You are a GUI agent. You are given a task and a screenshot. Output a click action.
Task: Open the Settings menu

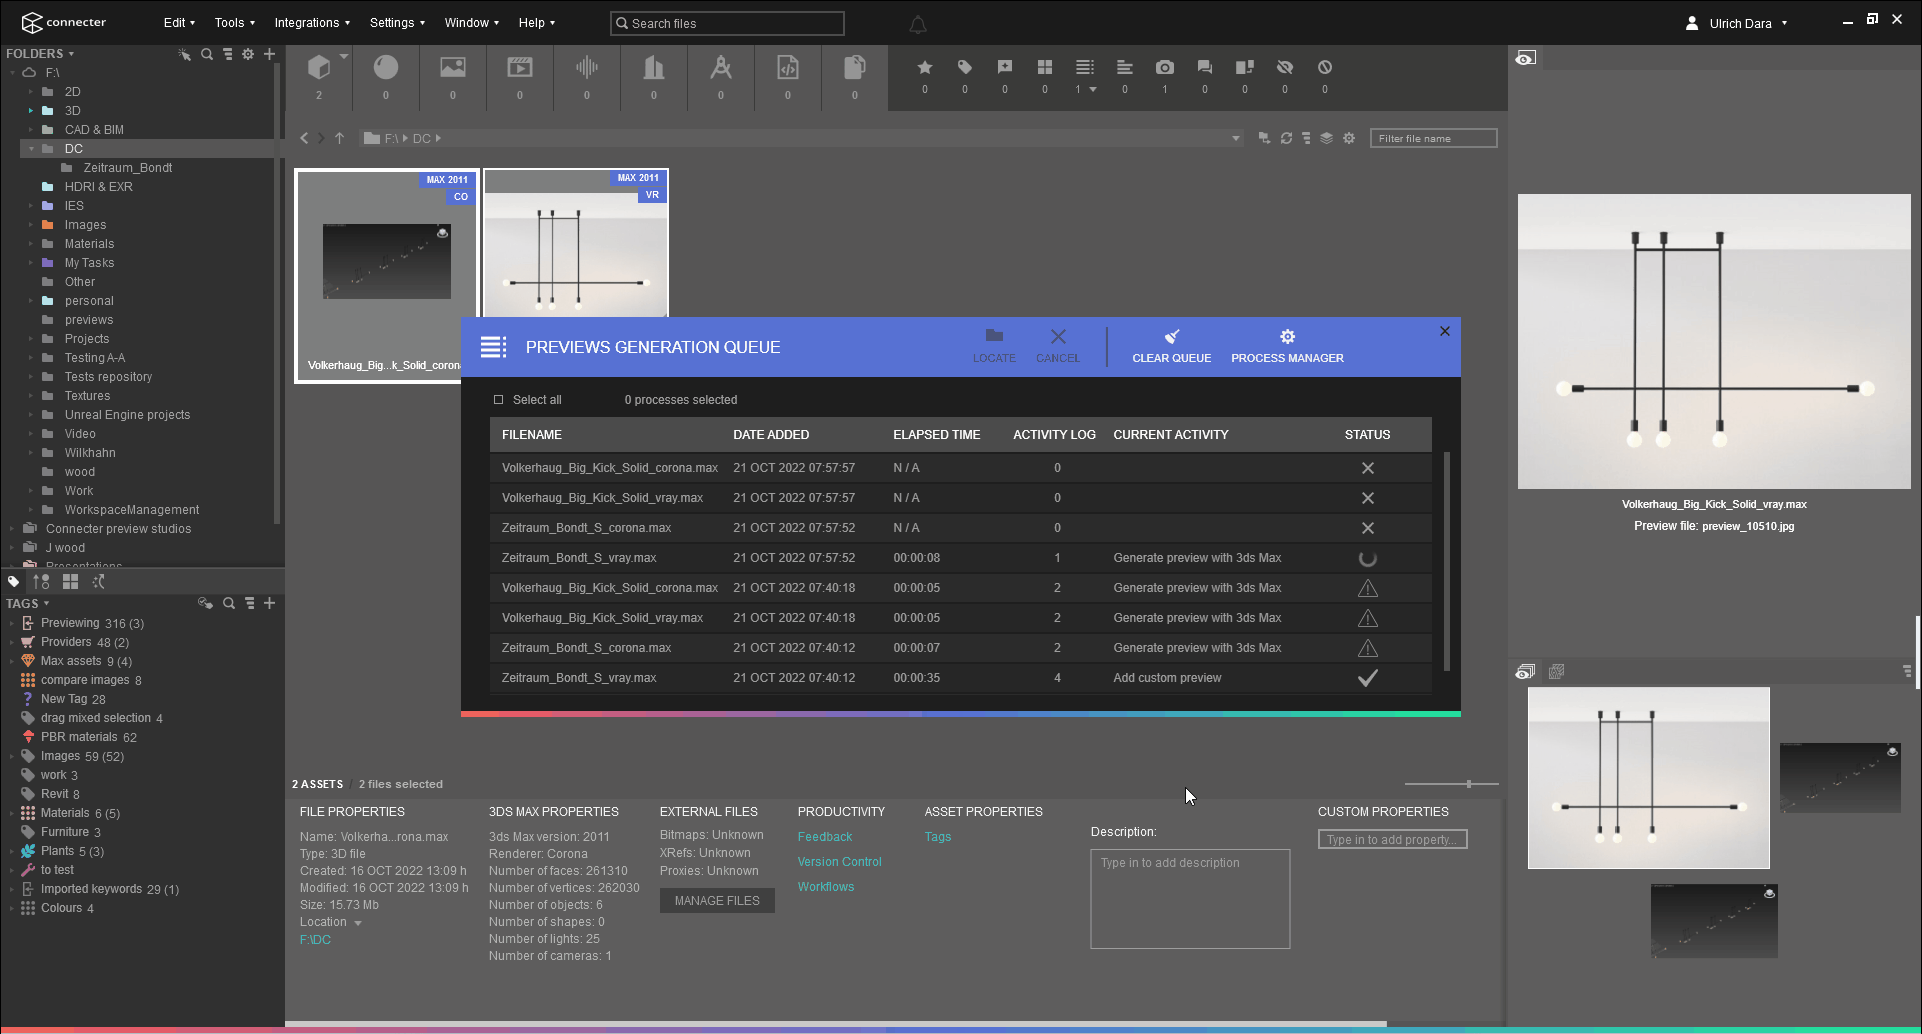tap(397, 23)
